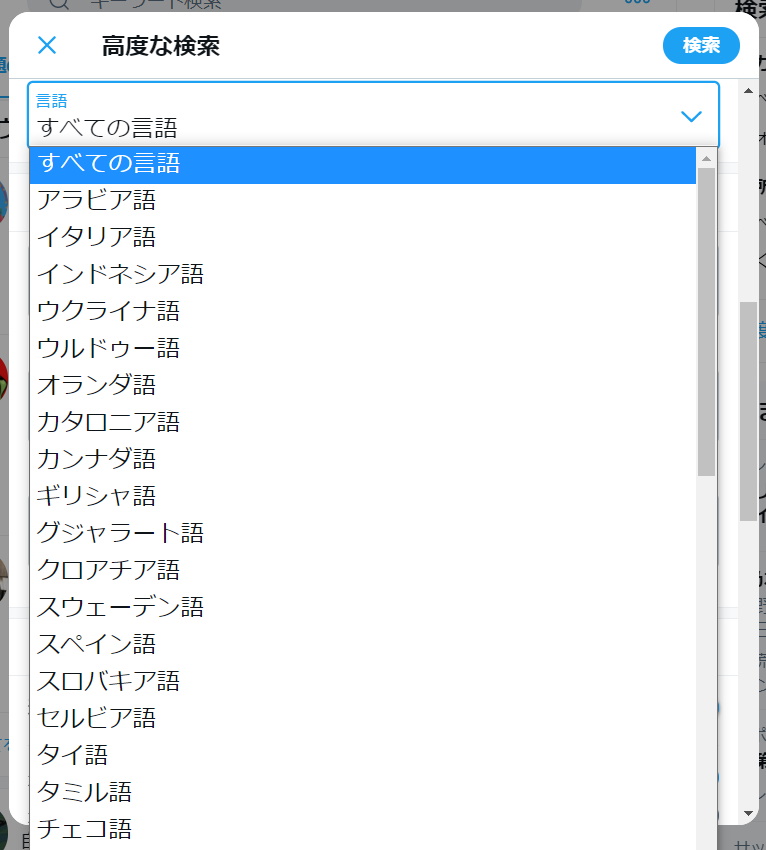Click the language list scroll-up arrow
The height and width of the screenshot is (850, 766).
(706, 158)
